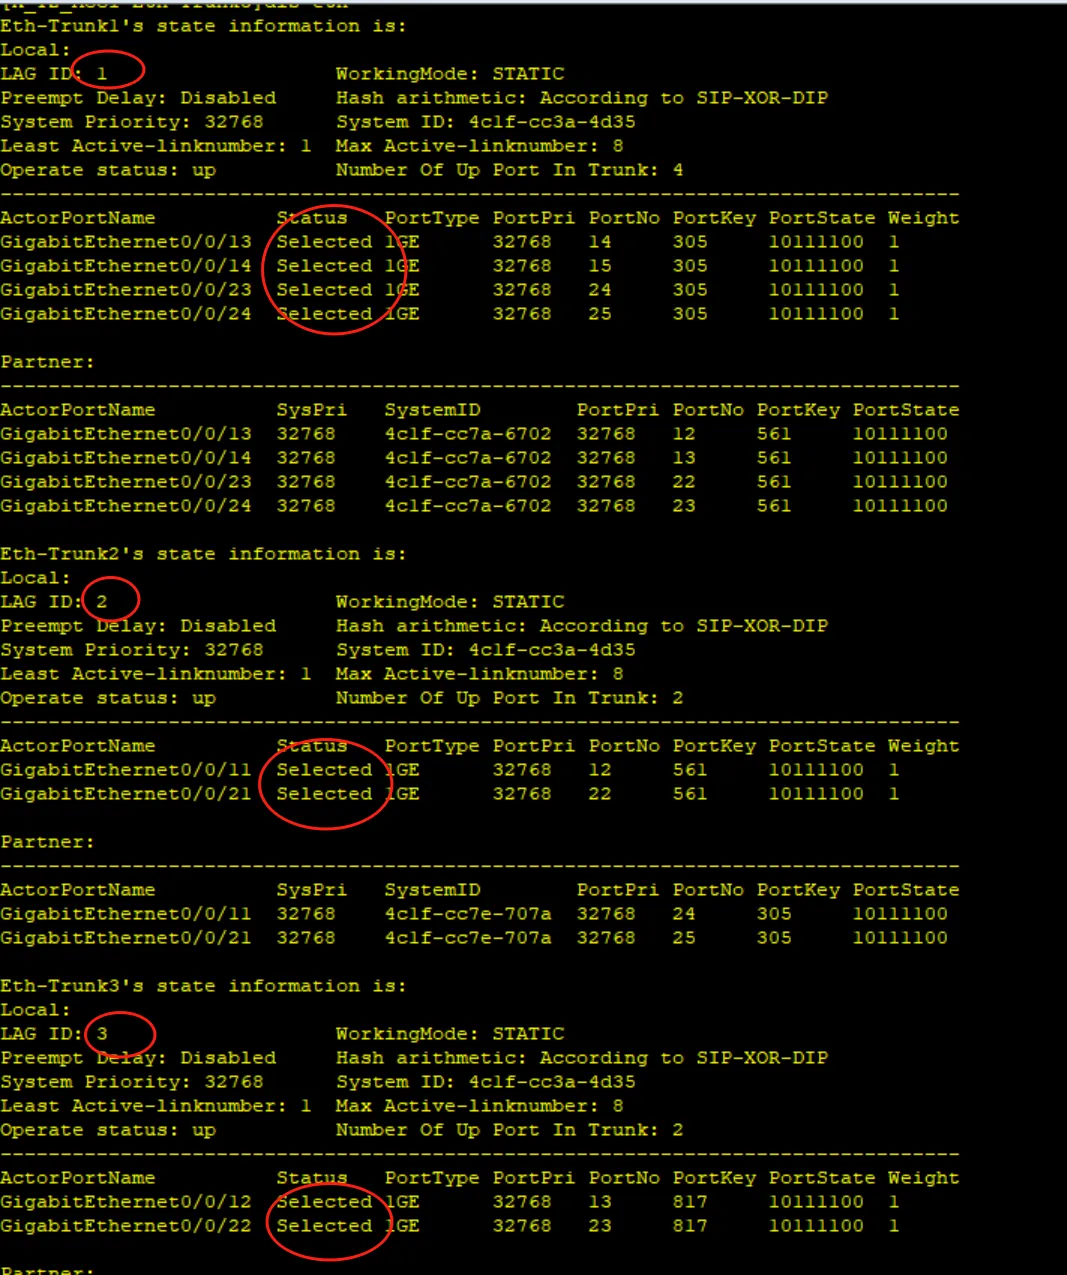This screenshot has width=1067, height=1275.
Task: Click partner SystemID 4c1f-cc7a-6702 for GigabitEthernet0/0/13
Action: [x=467, y=434]
